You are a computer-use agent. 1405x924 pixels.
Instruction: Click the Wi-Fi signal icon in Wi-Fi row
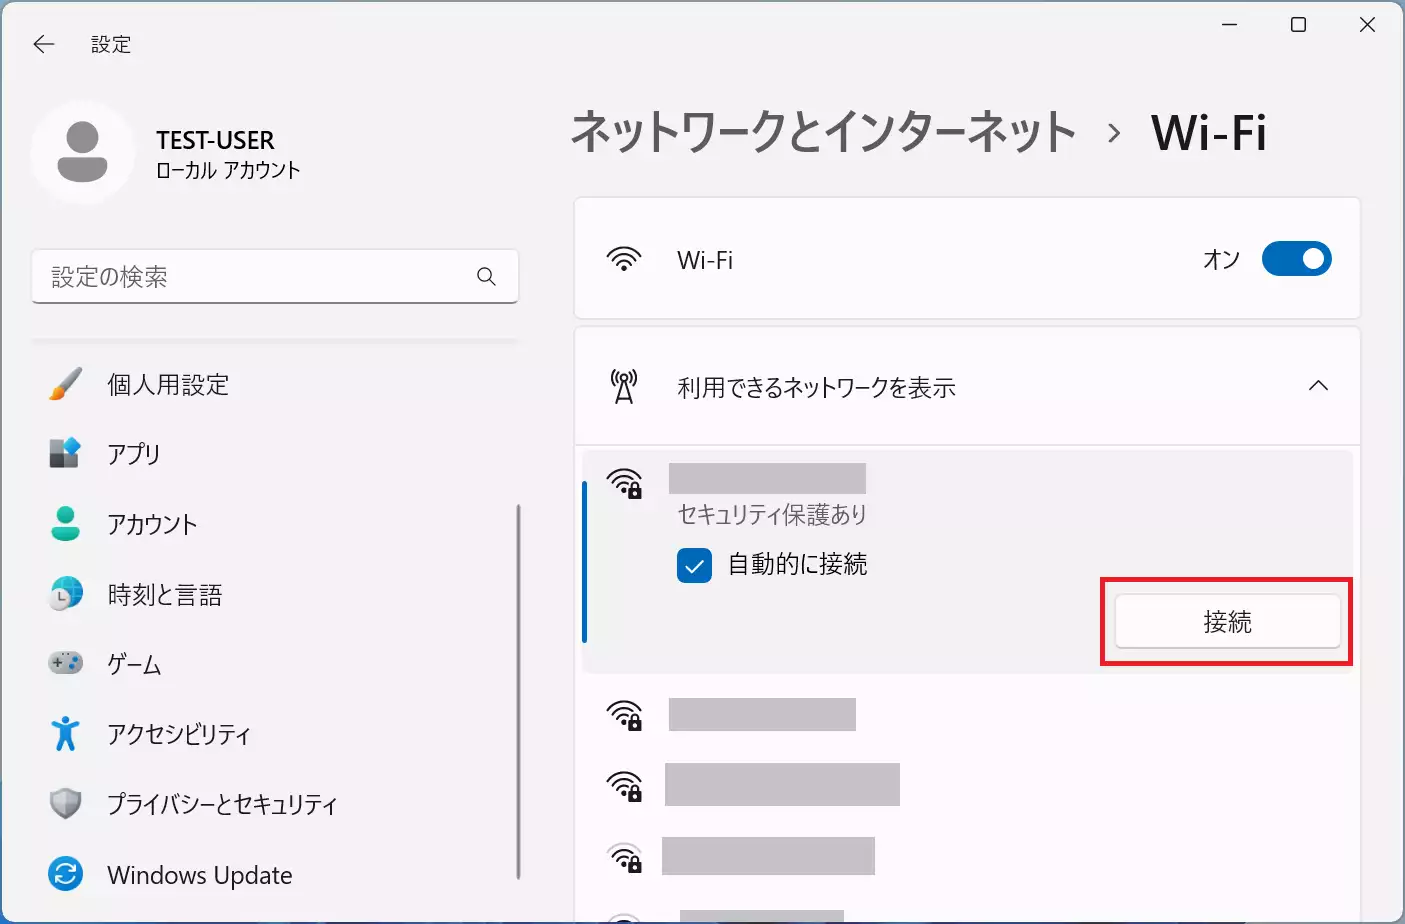pyautogui.click(x=624, y=259)
